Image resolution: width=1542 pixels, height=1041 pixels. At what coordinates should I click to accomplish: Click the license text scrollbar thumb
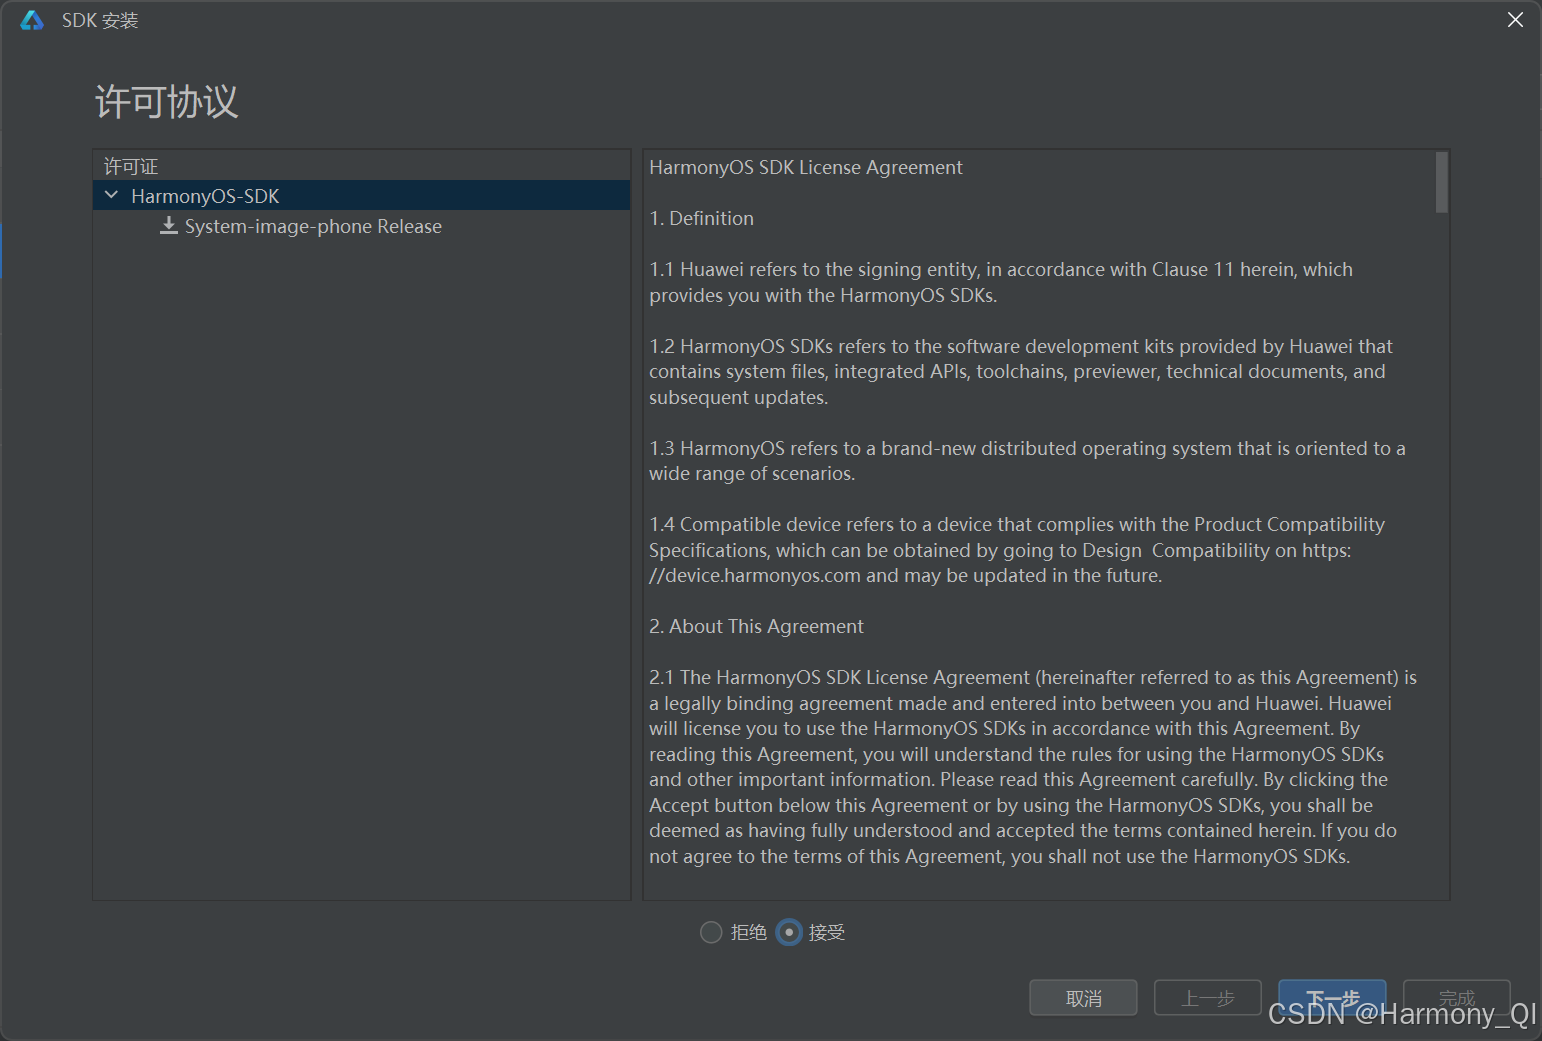click(x=1441, y=182)
